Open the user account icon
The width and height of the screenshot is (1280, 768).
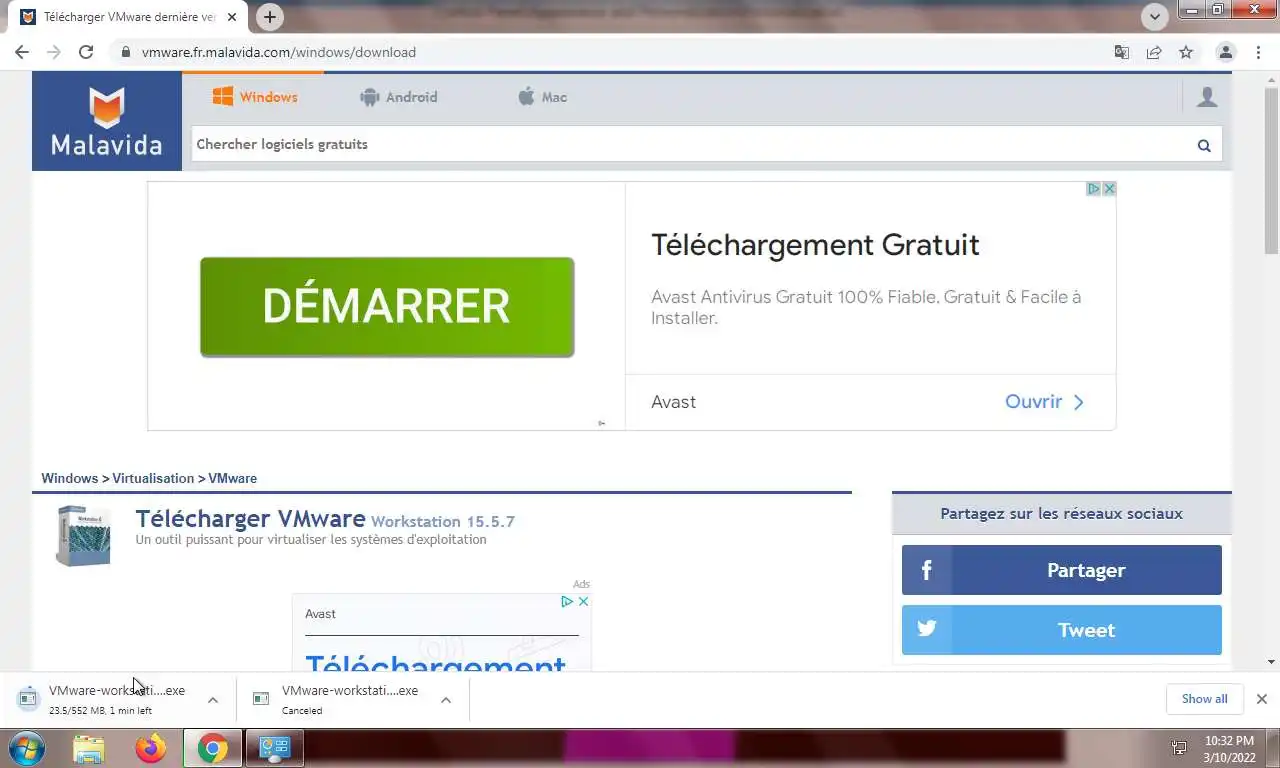1207,97
